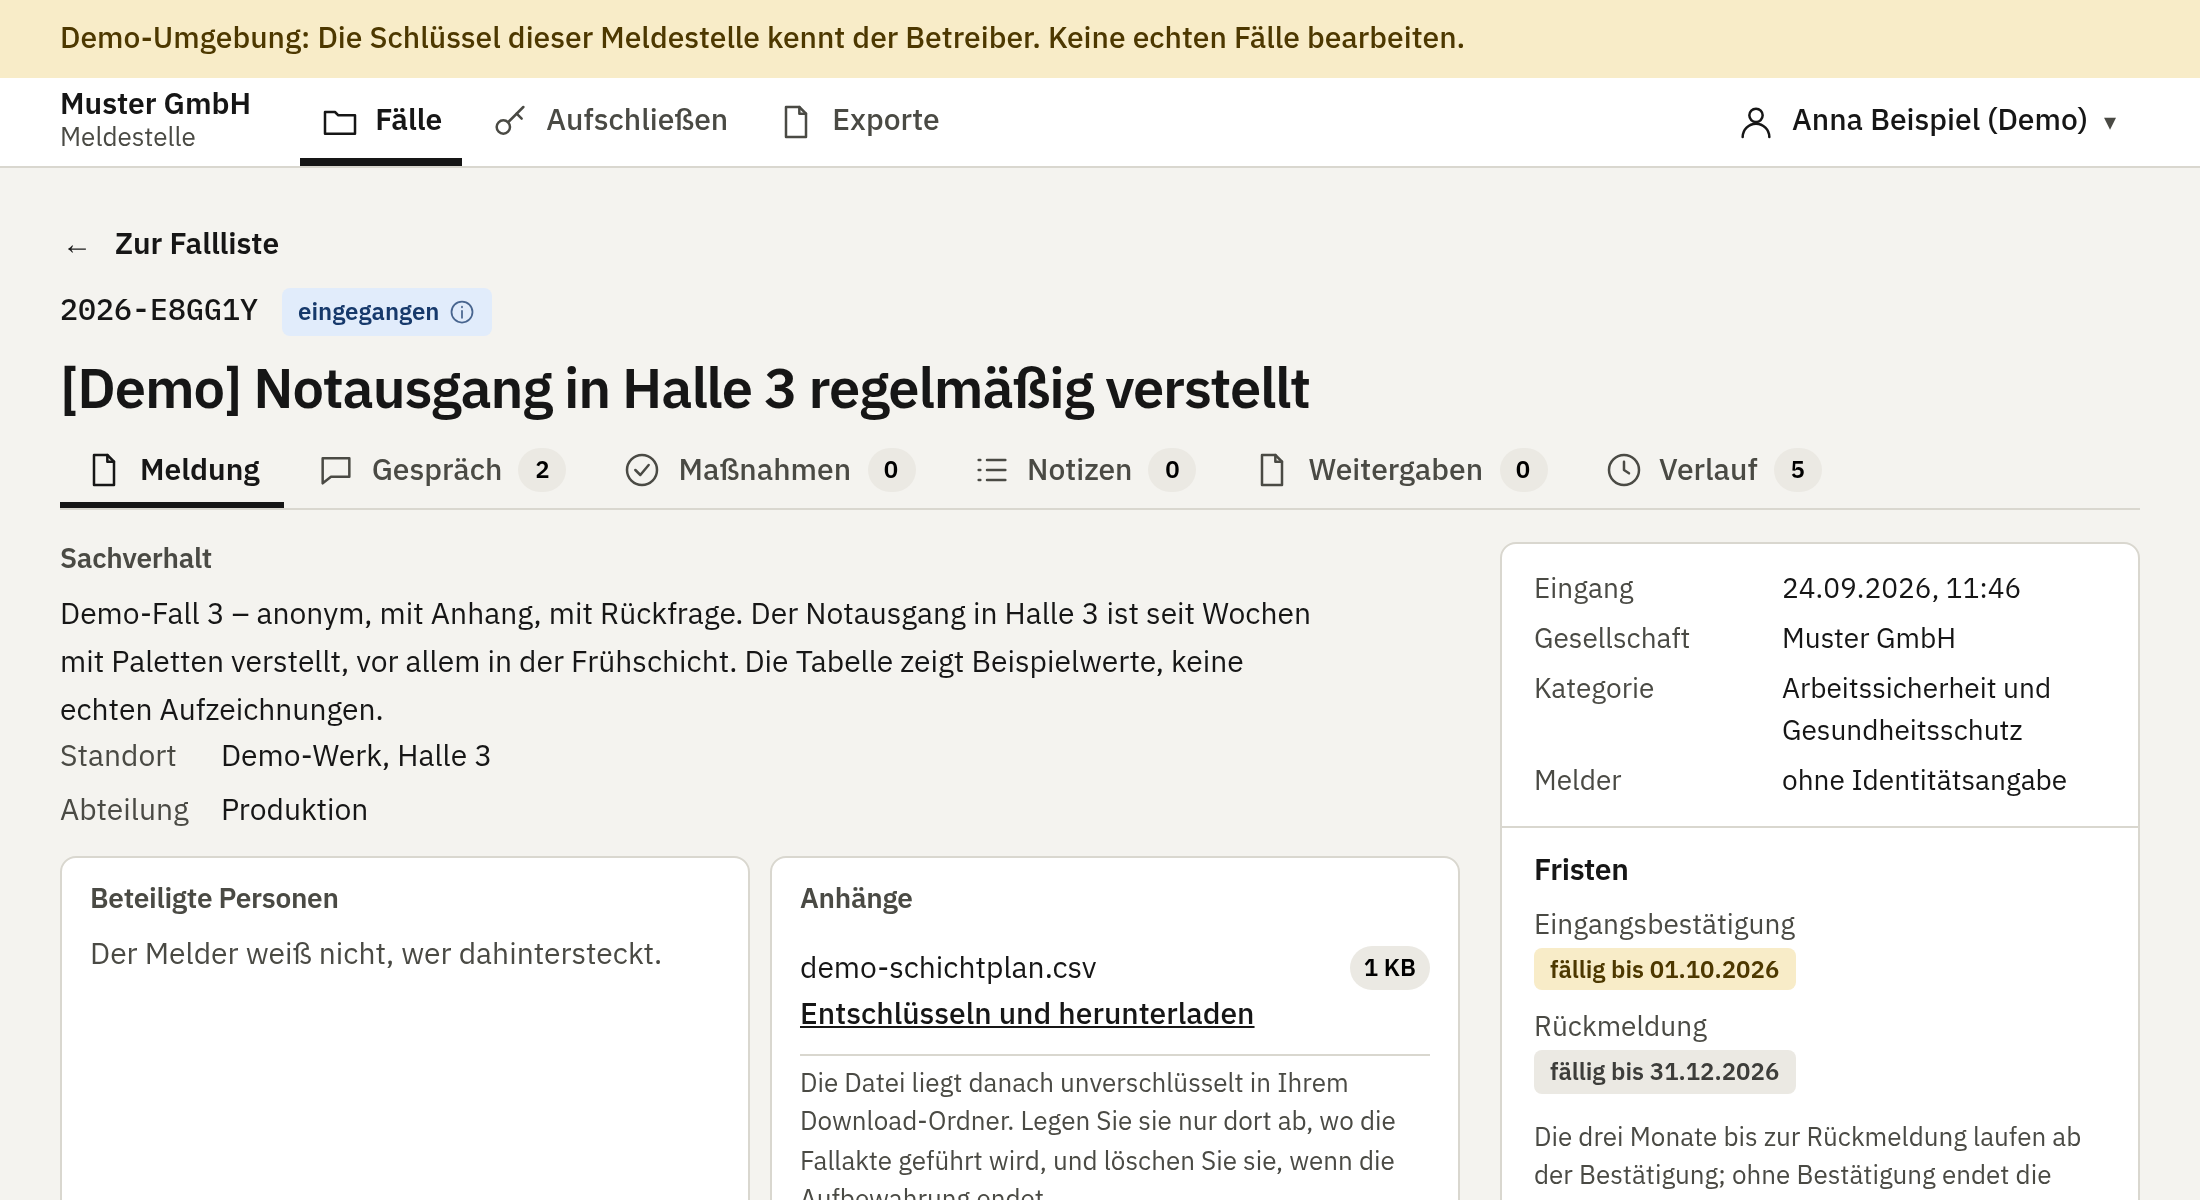This screenshot has width=2200, height=1200.
Task: Click the list icon on Notizen tab
Action: [x=991, y=470]
